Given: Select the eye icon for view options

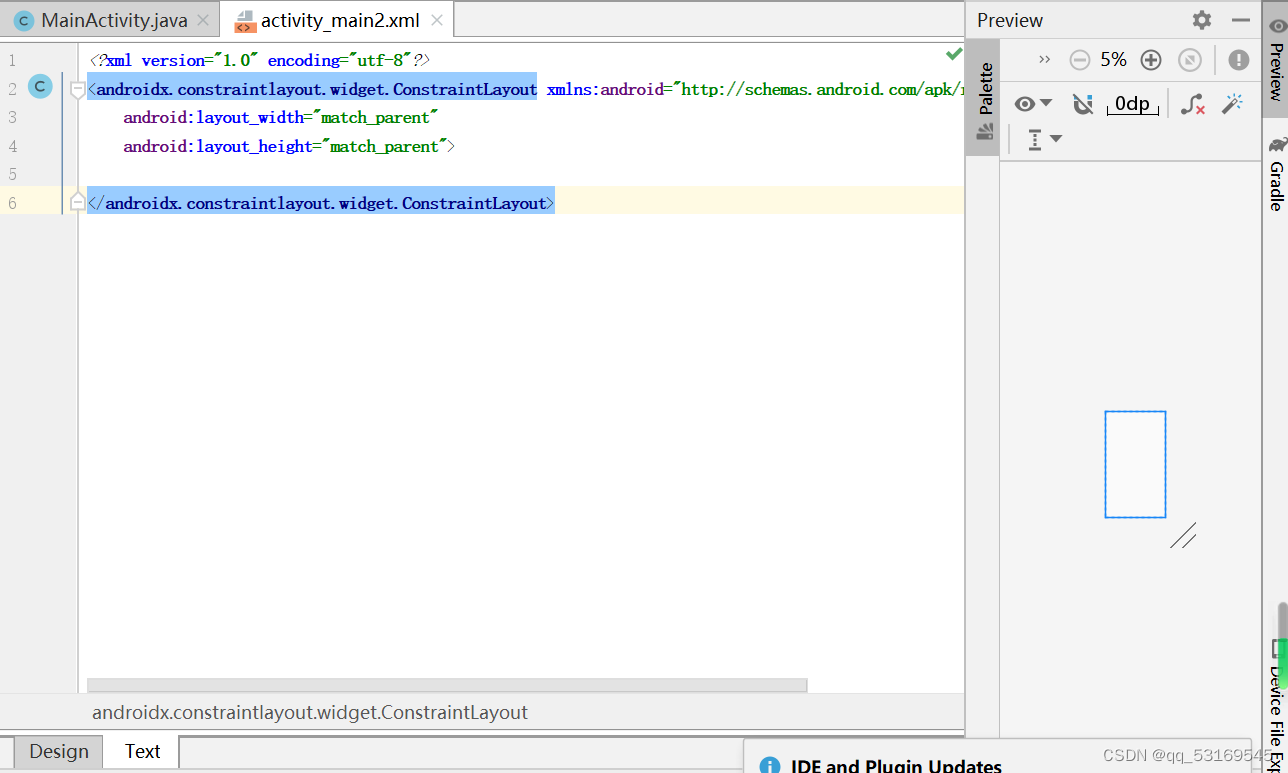Looking at the screenshot, I should tap(1026, 103).
